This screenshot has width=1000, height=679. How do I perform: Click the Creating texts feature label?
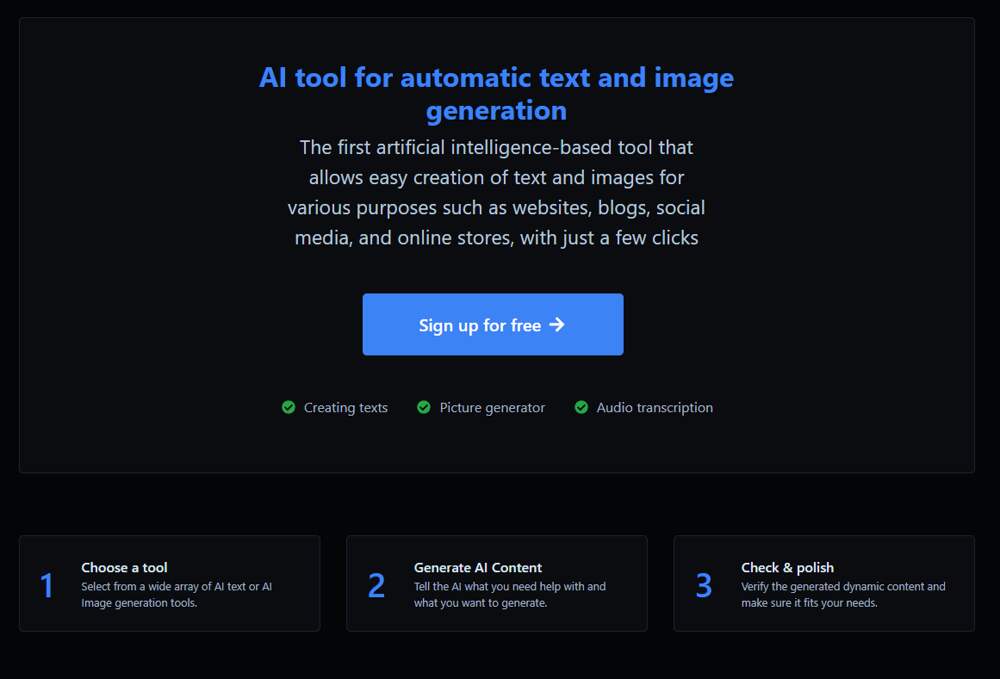[345, 408]
